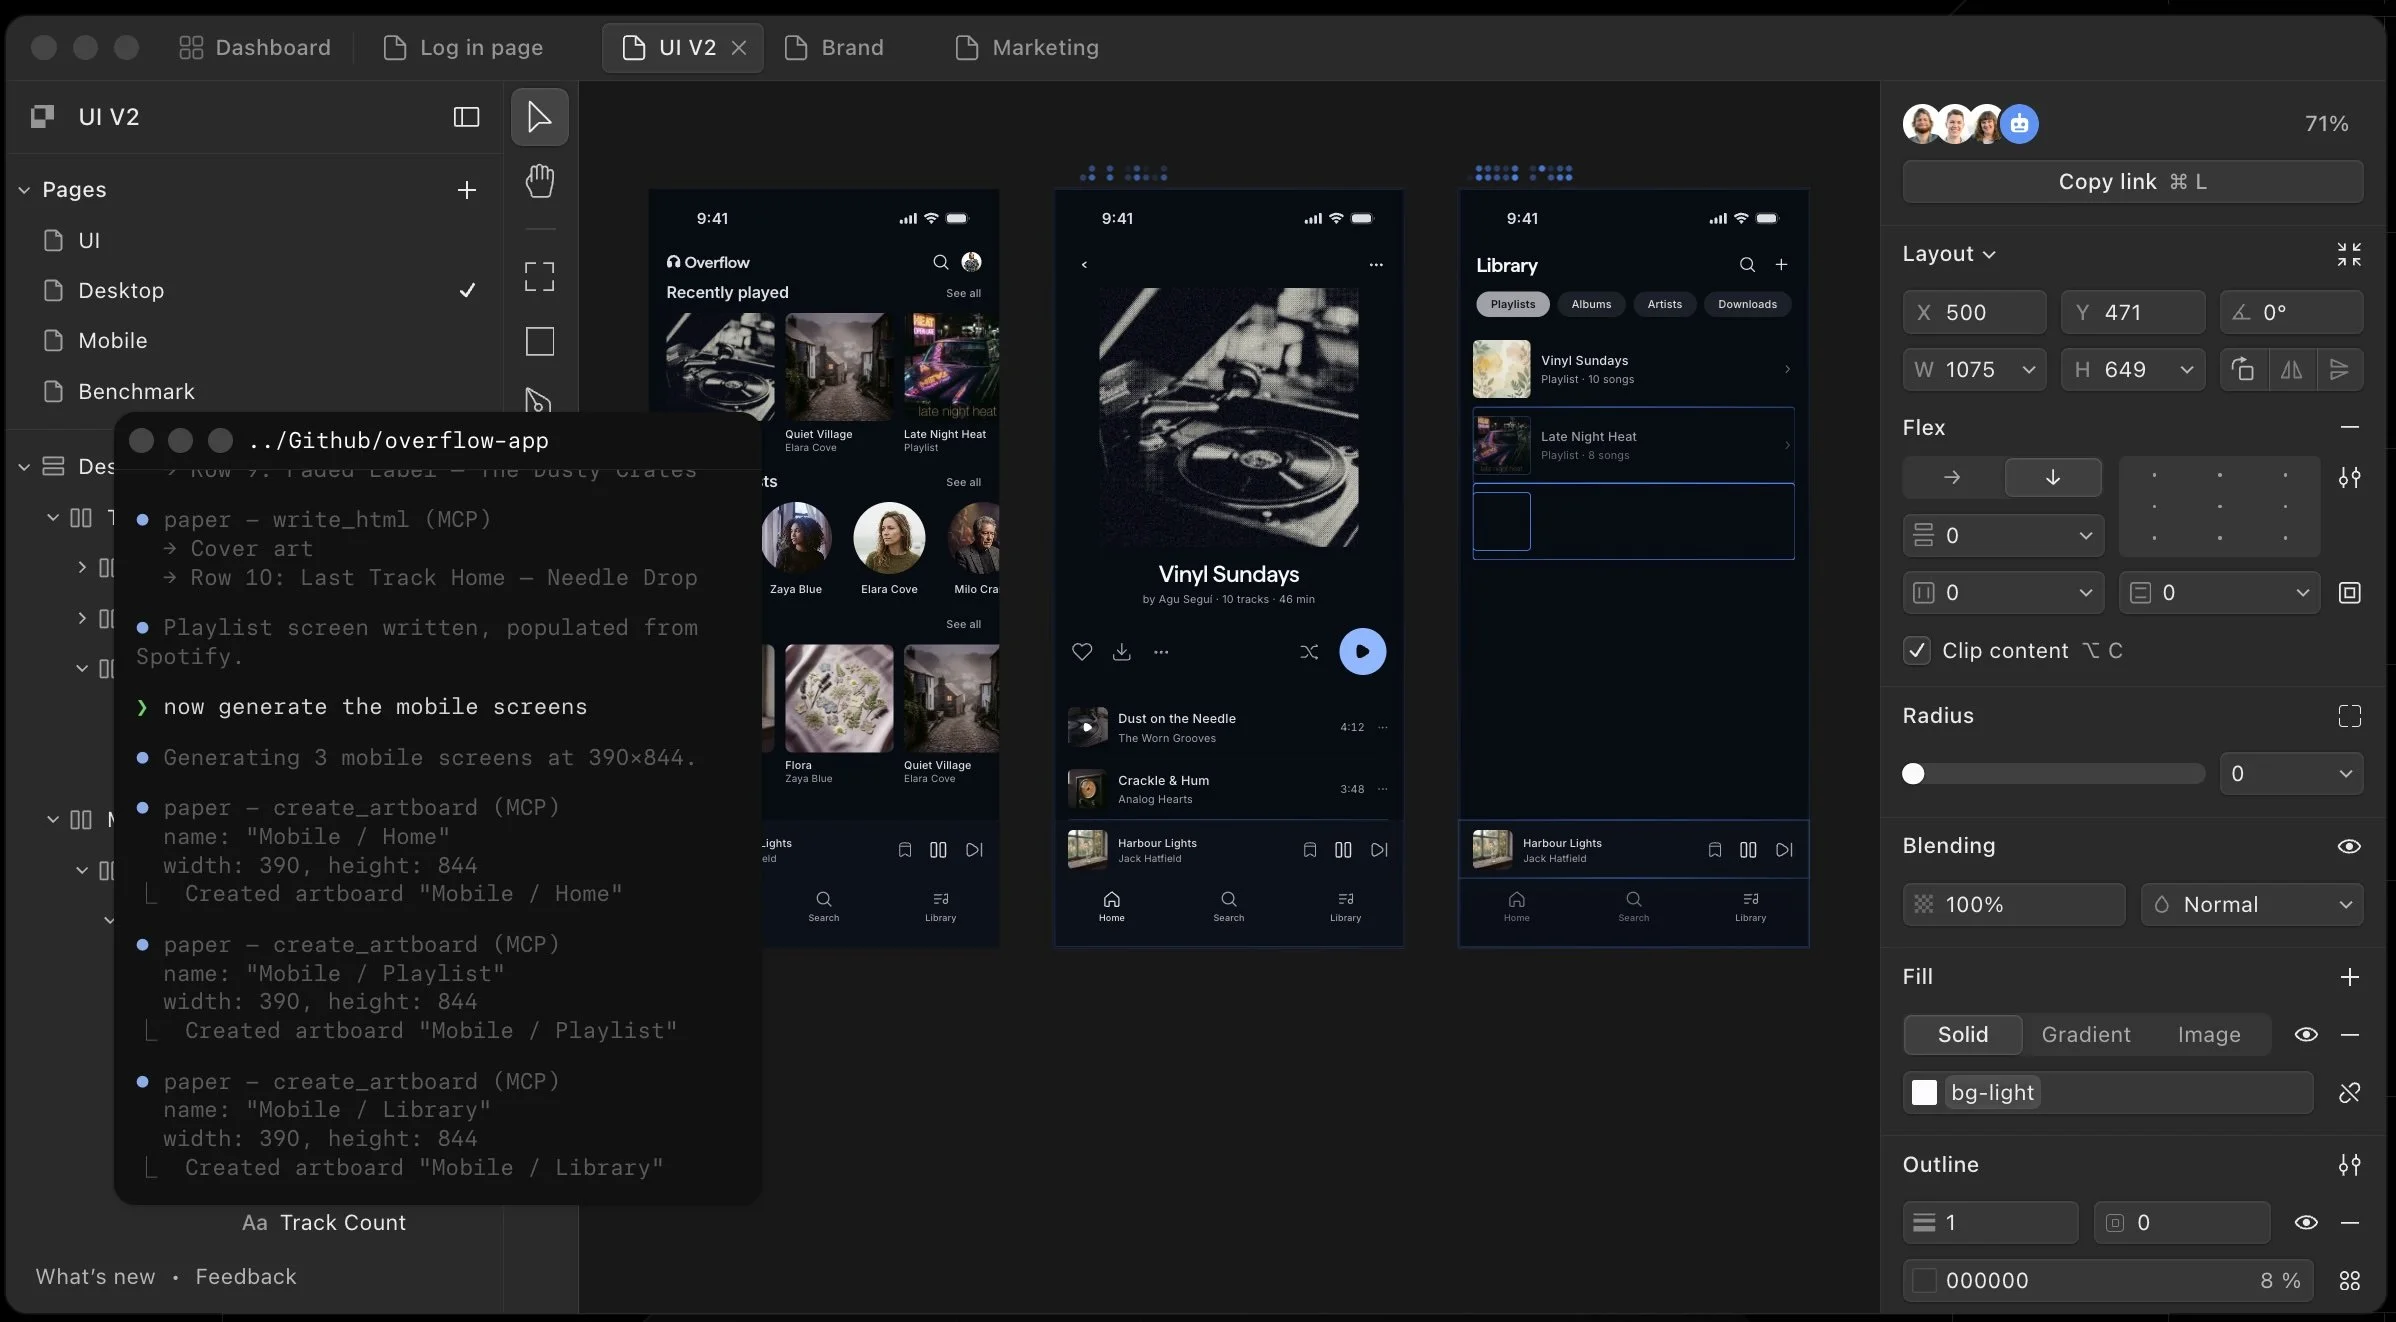
Task: Open the Mobile page
Action: tap(112, 341)
